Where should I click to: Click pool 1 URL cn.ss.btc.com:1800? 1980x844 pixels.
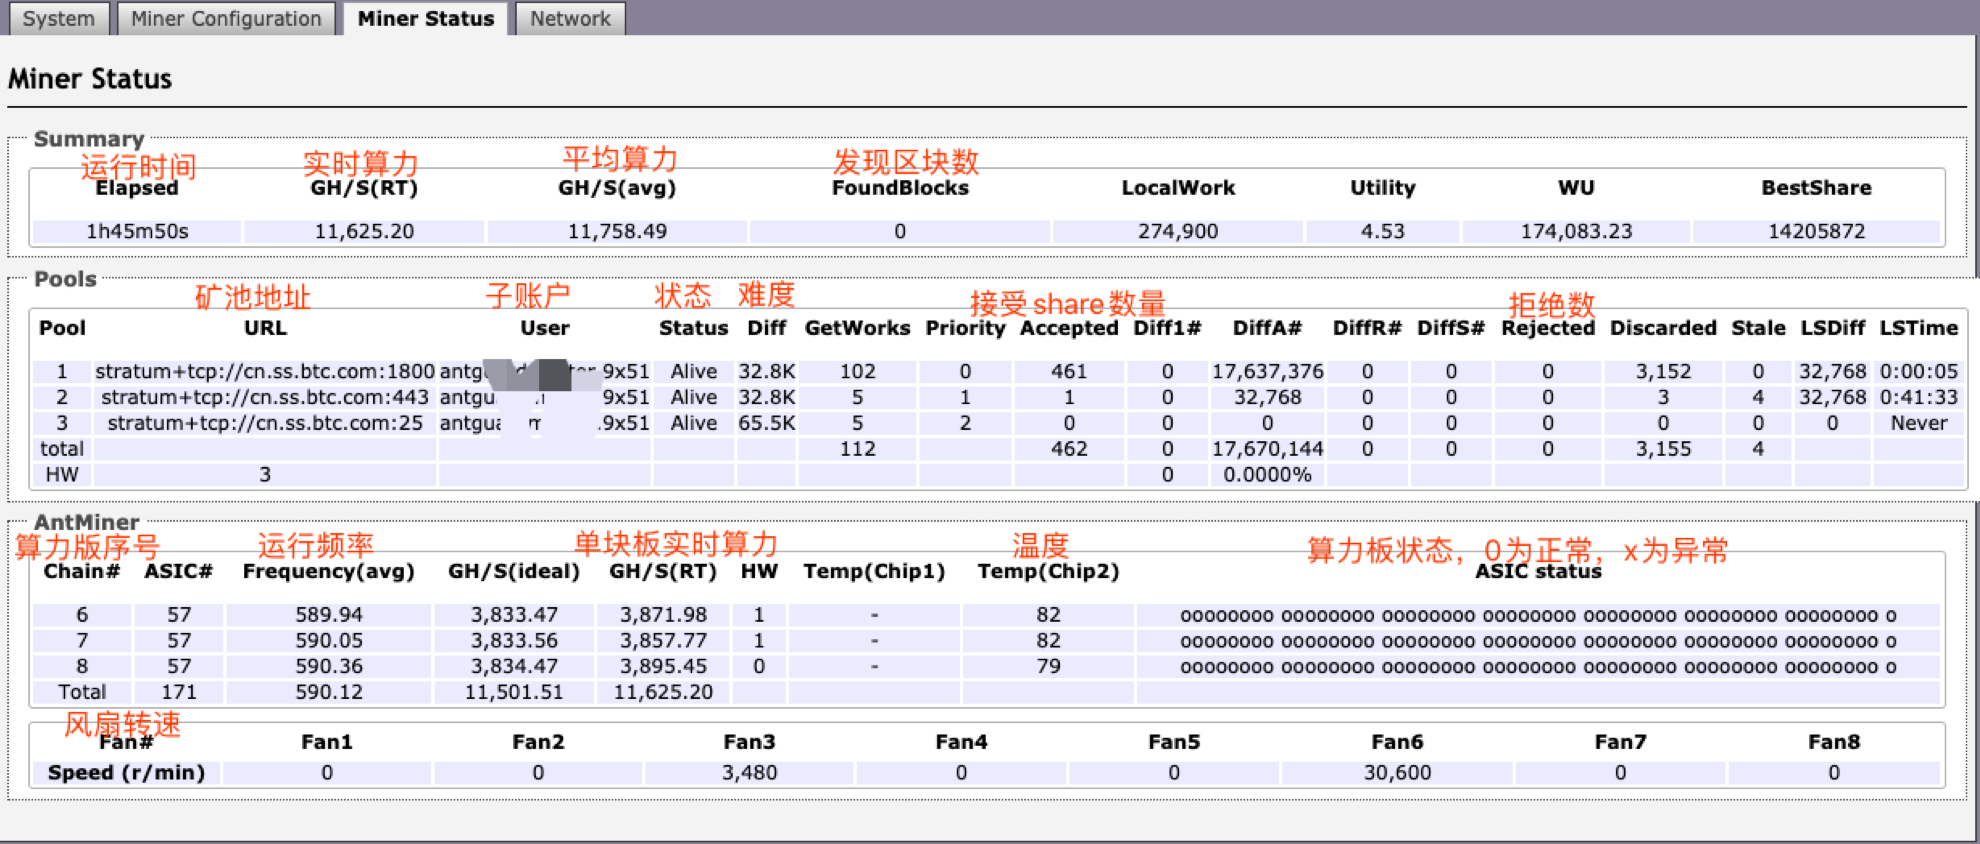[265, 371]
